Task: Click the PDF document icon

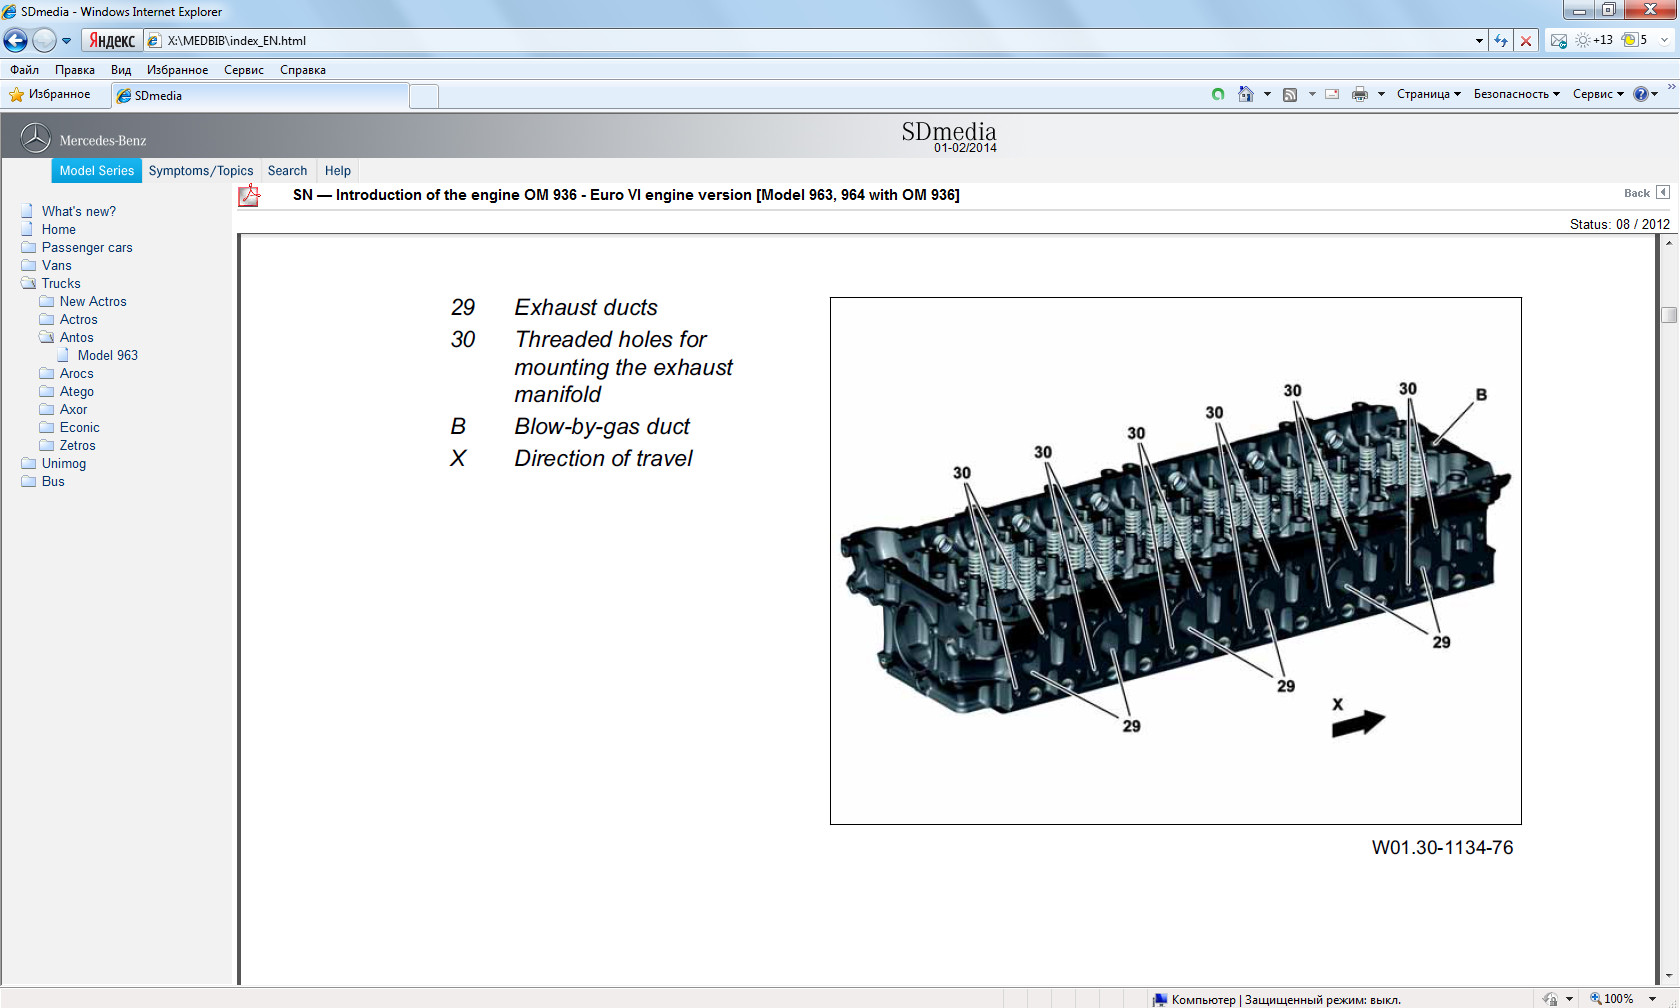Action: point(249,195)
